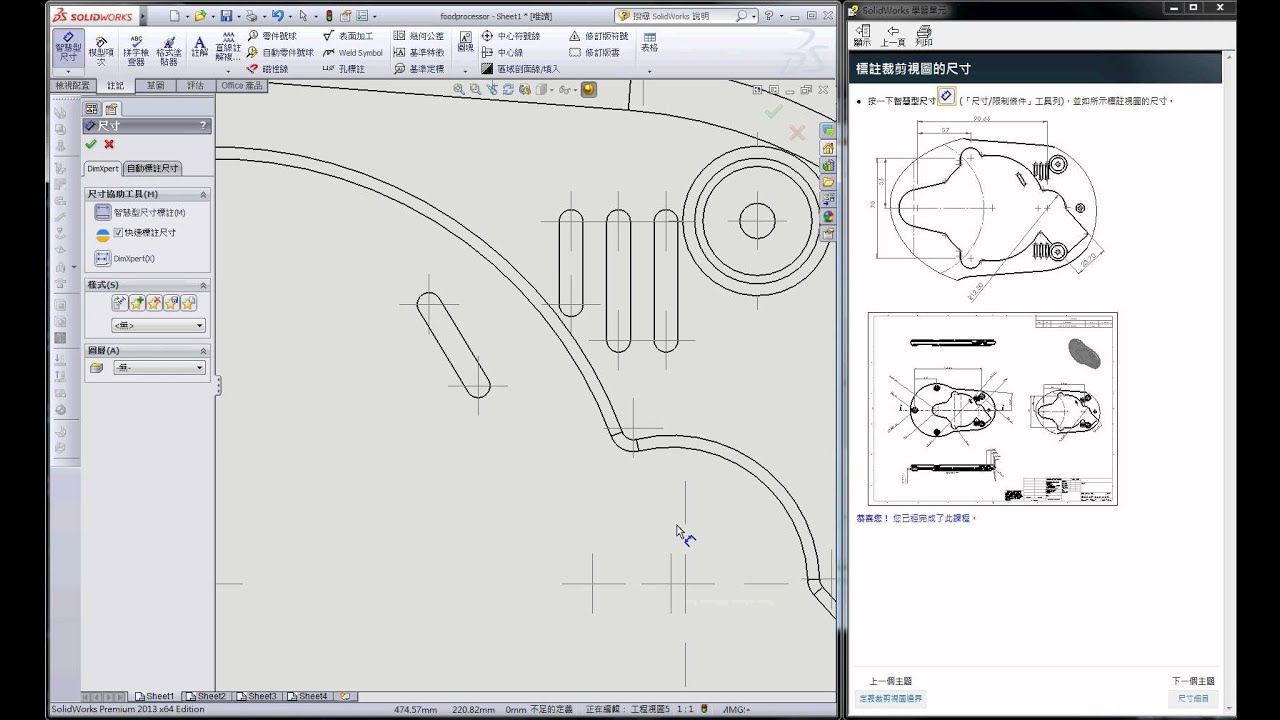Open Design Library task pane icon
Screen dimensions: 1280x720
[828, 165]
